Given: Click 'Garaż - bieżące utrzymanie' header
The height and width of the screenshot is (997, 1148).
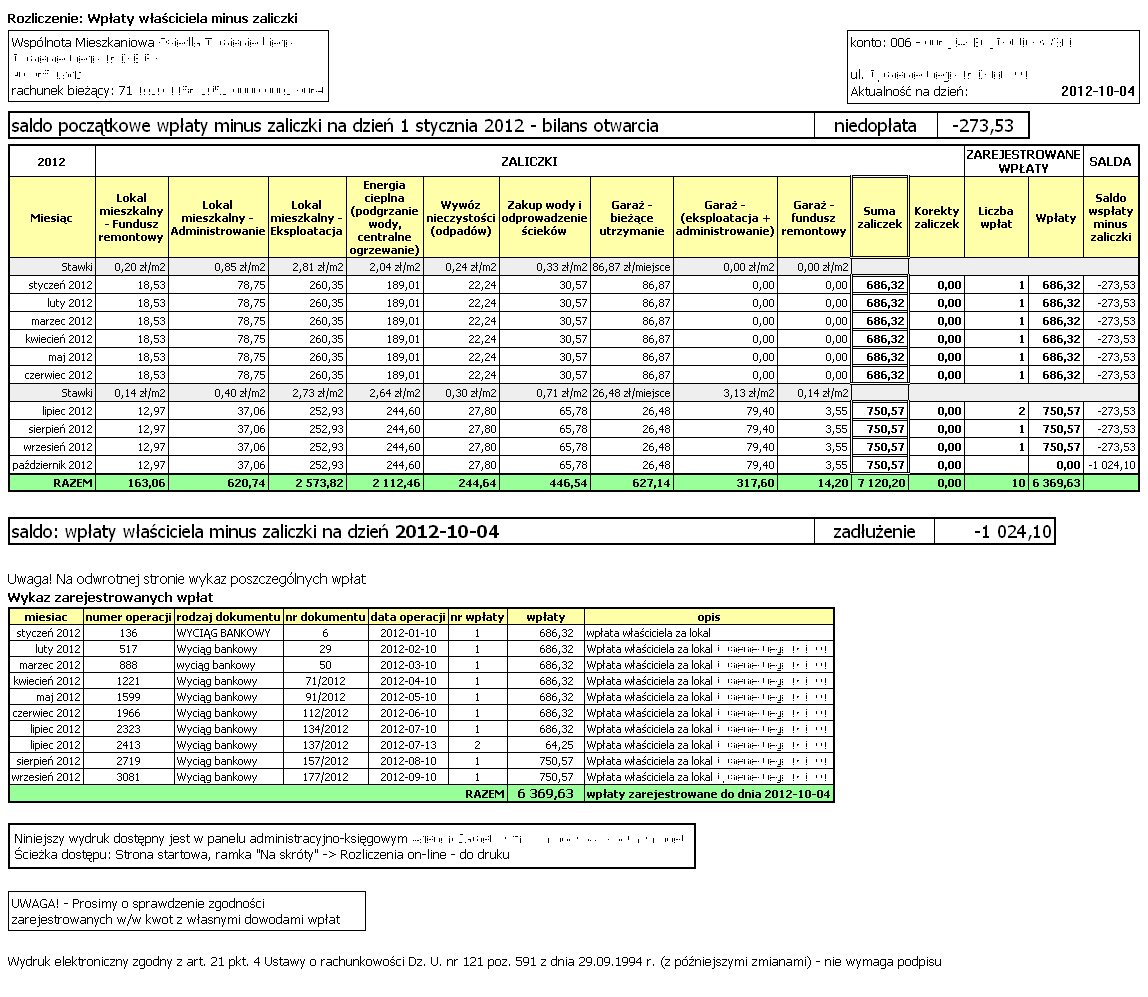Looking at the screenshot, I should 631,217.
